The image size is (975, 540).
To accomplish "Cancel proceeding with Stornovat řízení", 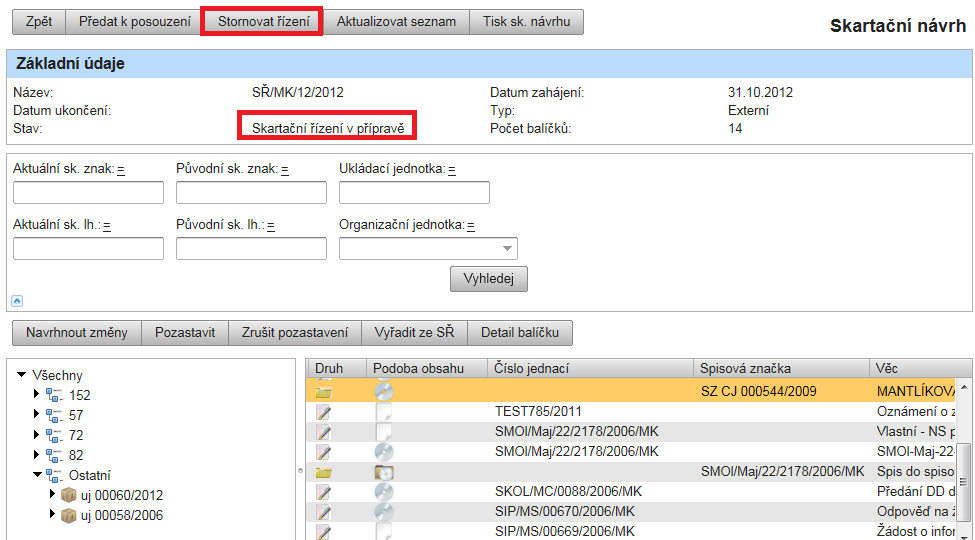I will pyautogui.click(x=264, y=22).
